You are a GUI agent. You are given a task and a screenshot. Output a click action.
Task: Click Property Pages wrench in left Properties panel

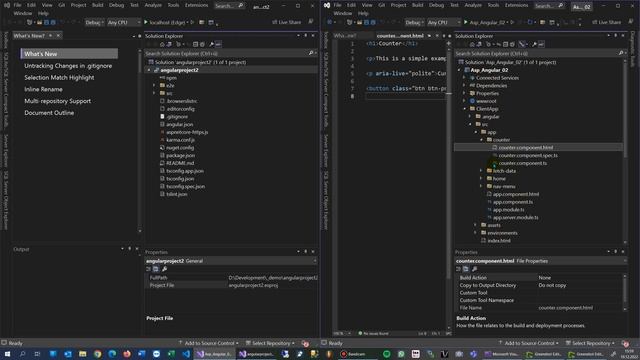coord(164,269)
